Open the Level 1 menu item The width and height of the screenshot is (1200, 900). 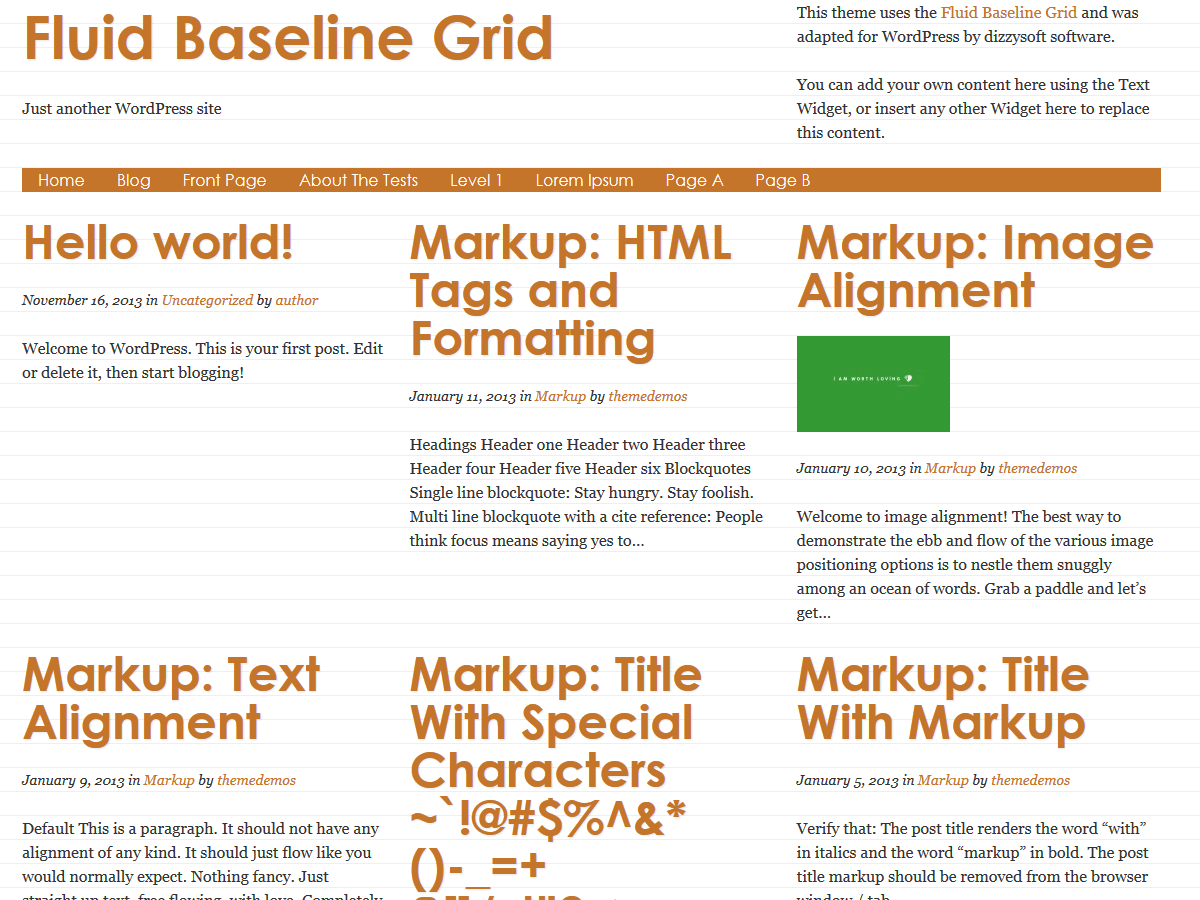click(x=476, y=180)
